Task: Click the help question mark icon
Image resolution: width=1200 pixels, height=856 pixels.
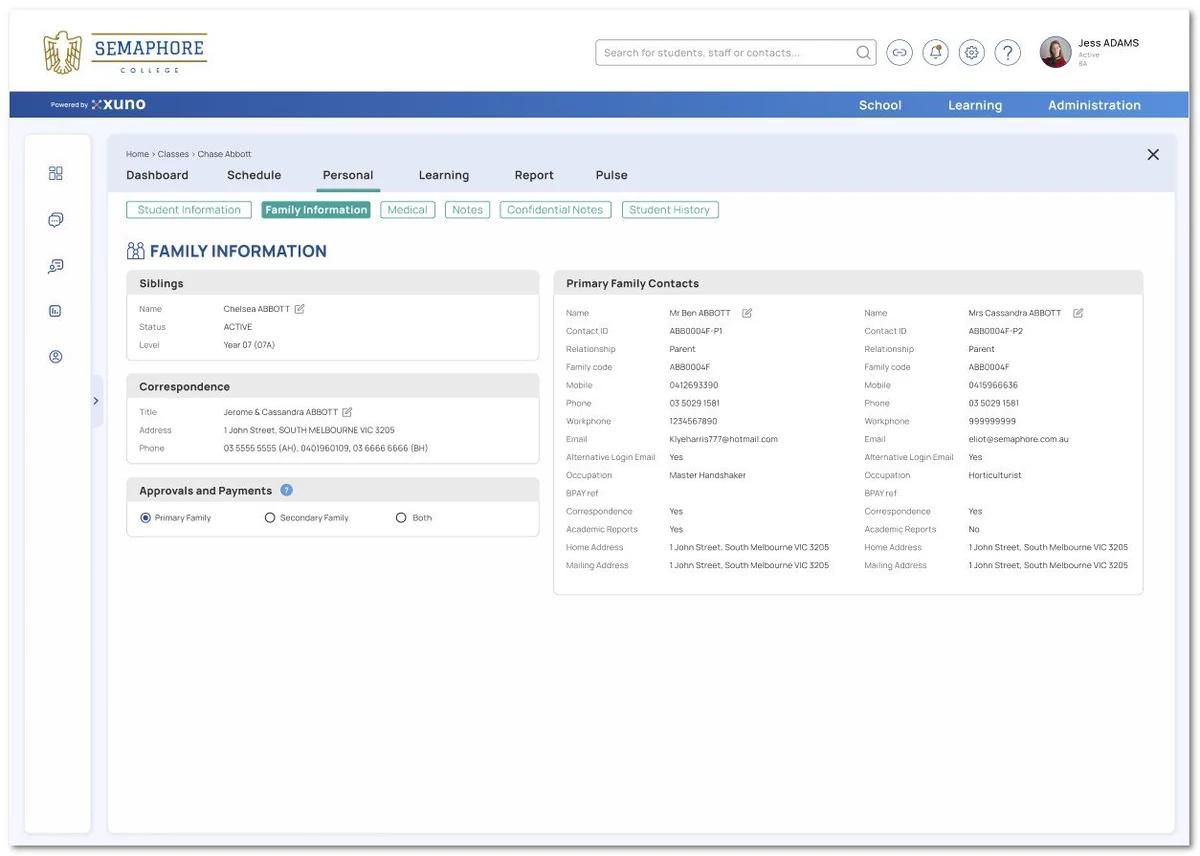Action: (x=1007, y=53)
